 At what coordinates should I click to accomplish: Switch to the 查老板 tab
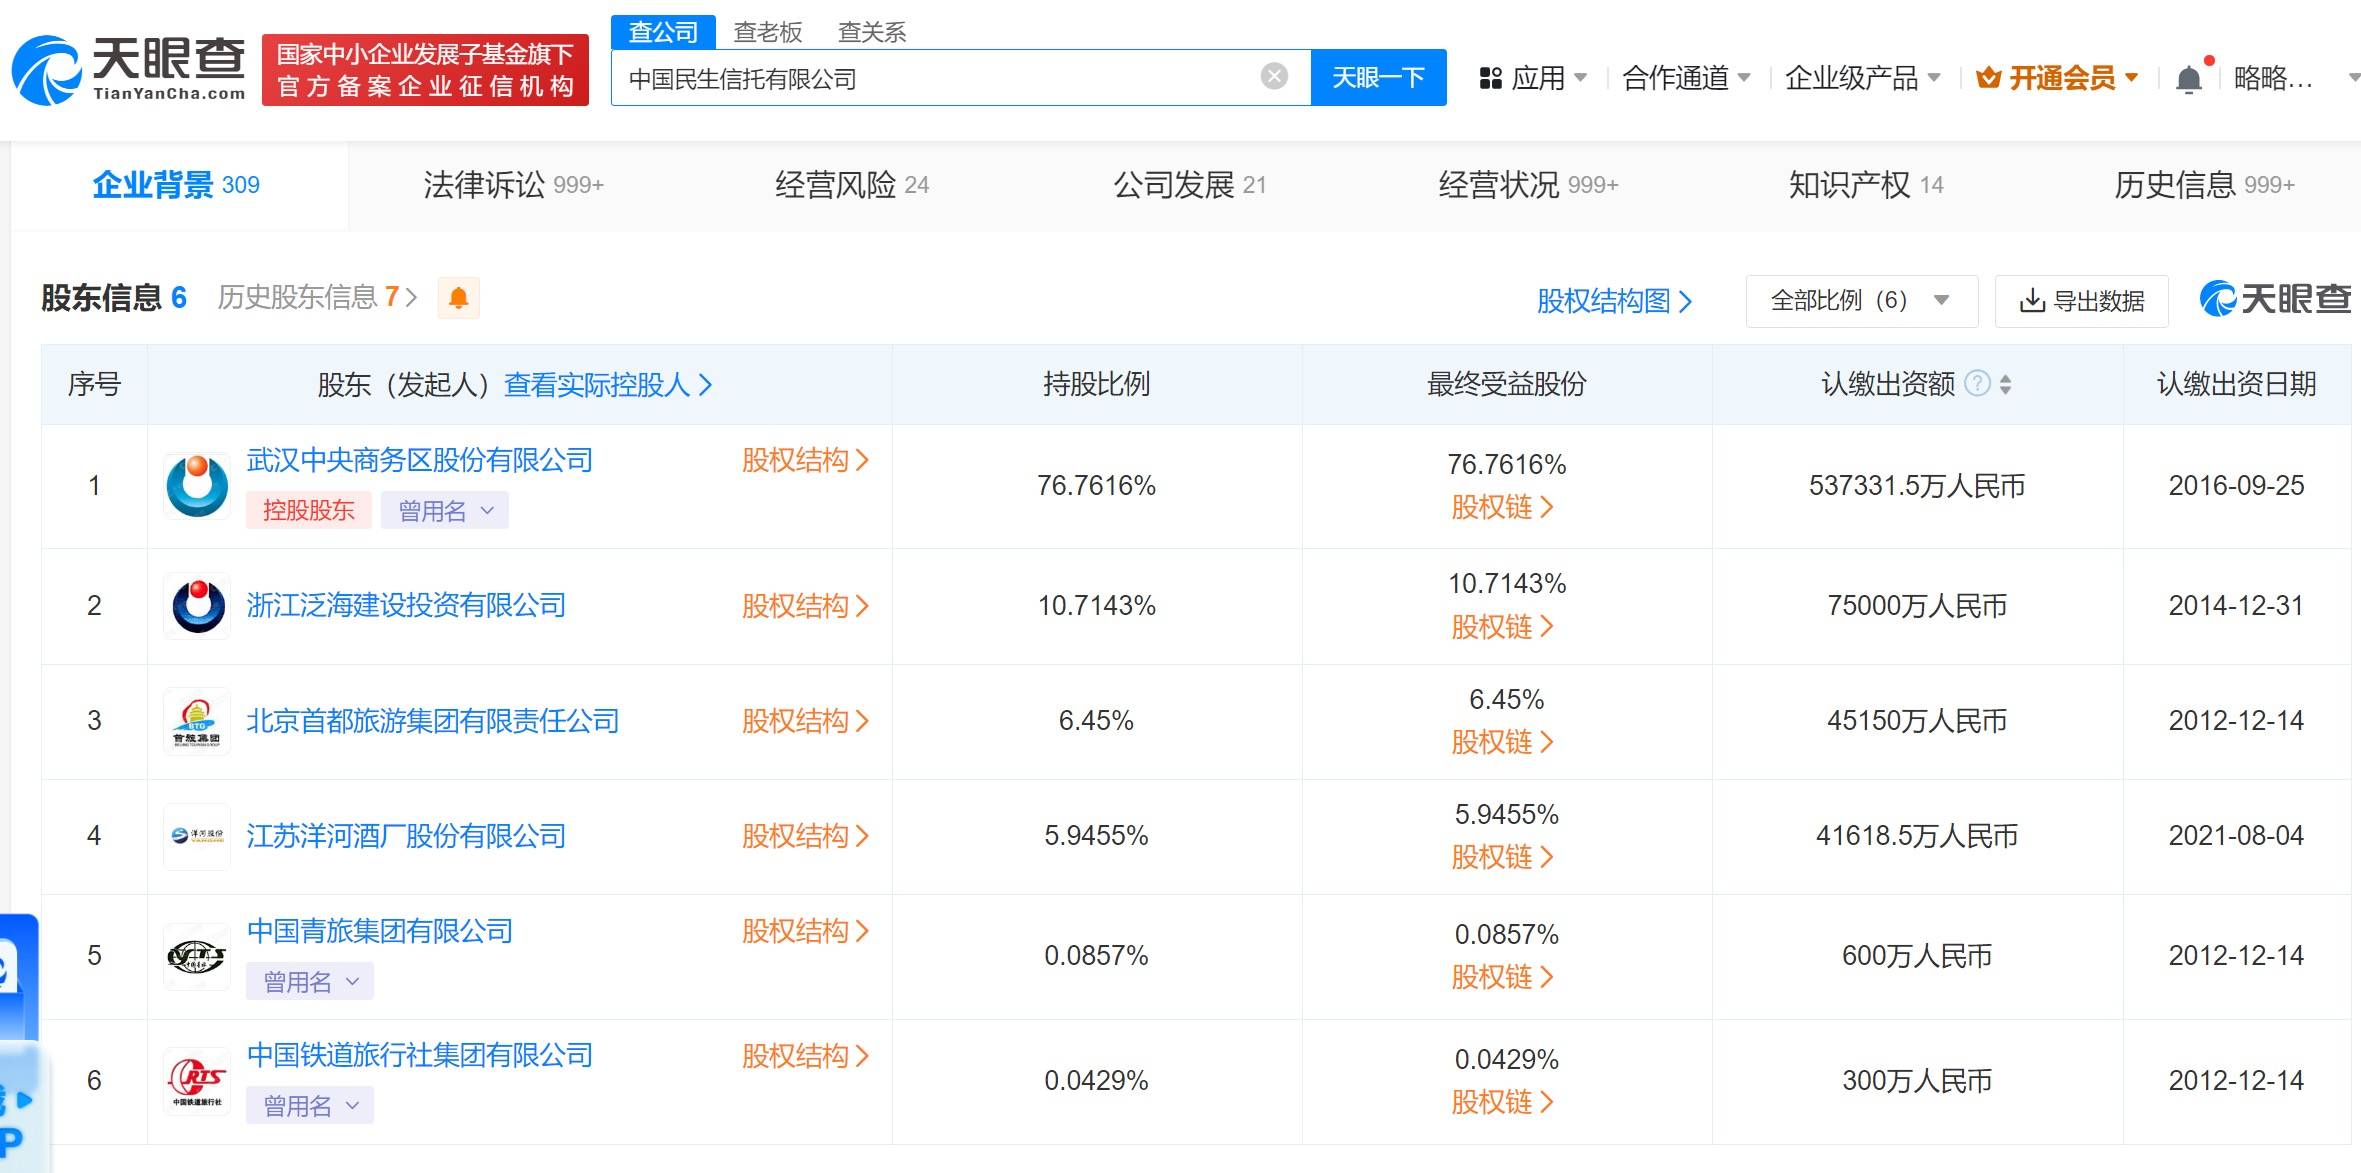768,31
